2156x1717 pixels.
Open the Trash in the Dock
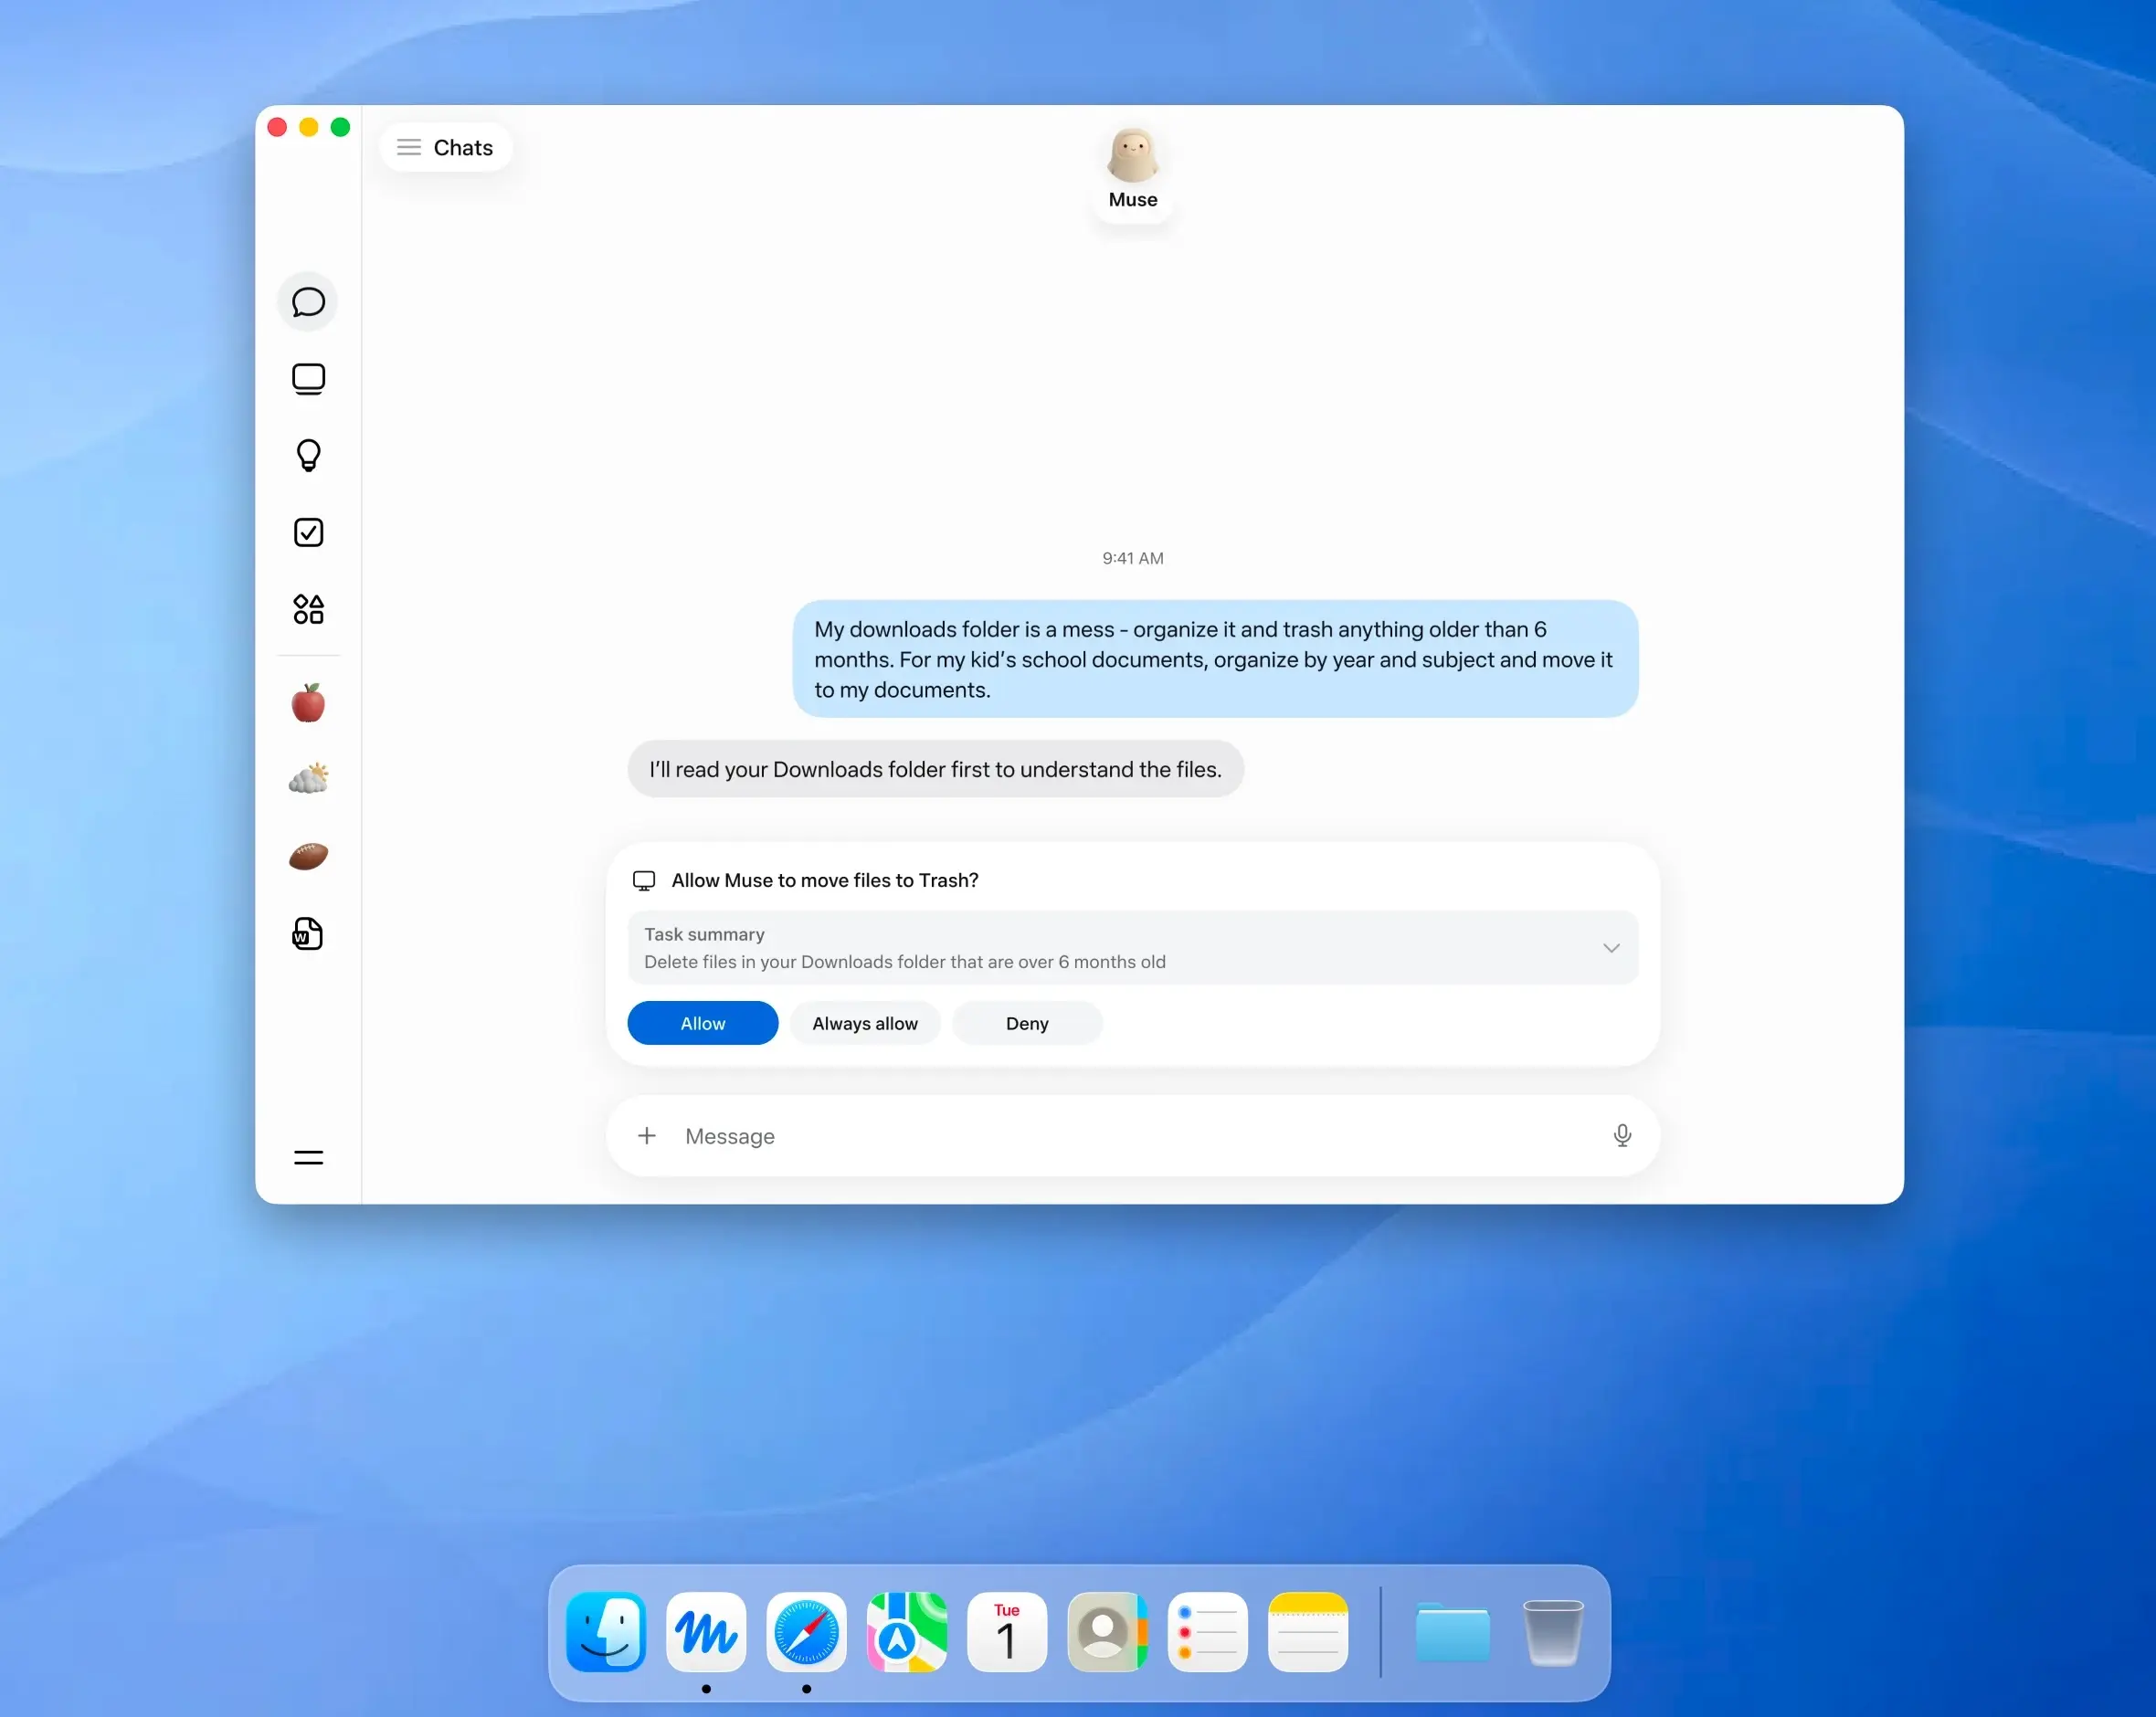[x=1553, y=1632]
